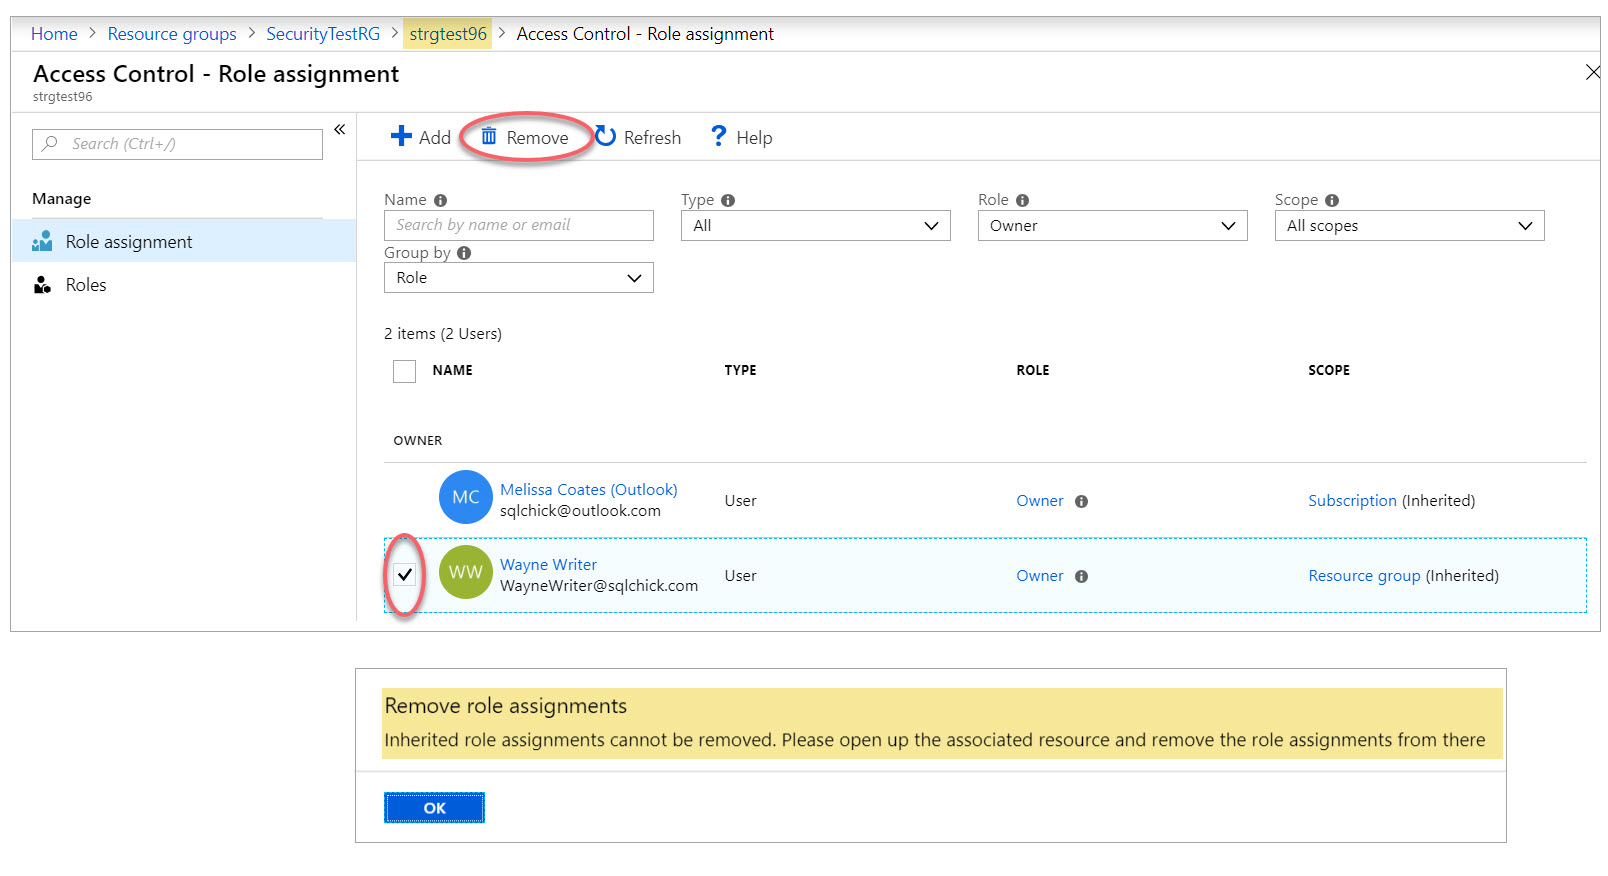Click the info icon next to Type

pyautogui.click(x=728, y=200)
